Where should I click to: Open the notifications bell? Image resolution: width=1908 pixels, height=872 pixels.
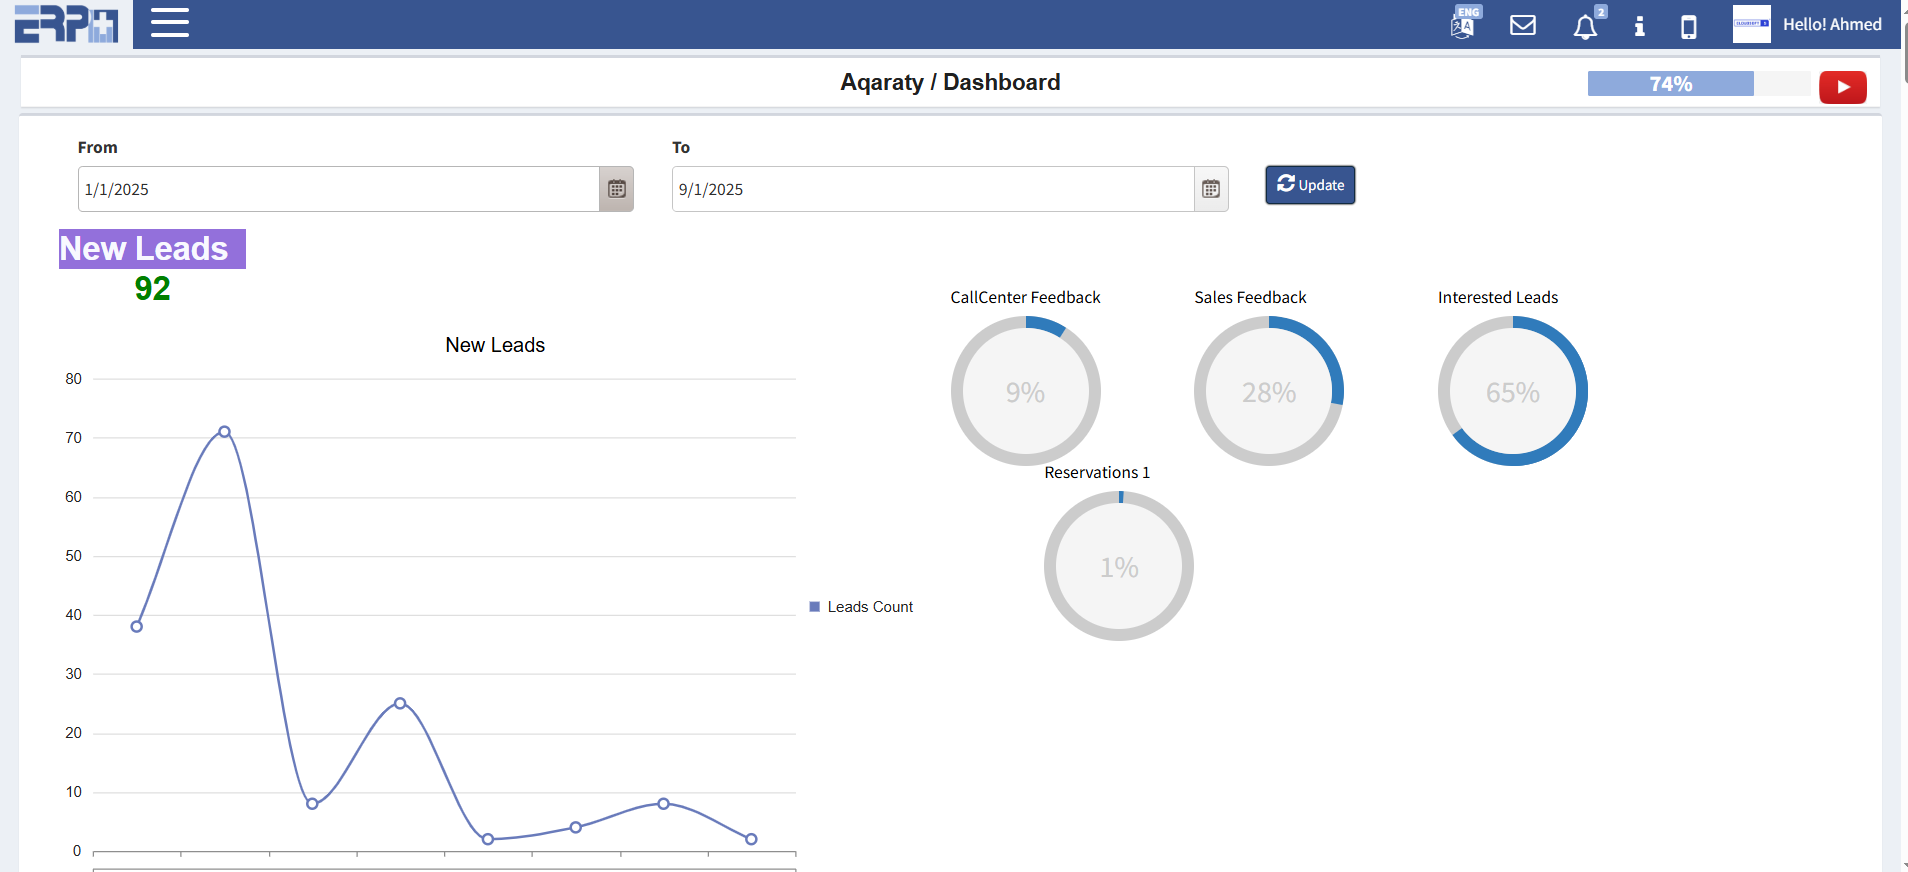(x=1585, y=27)
